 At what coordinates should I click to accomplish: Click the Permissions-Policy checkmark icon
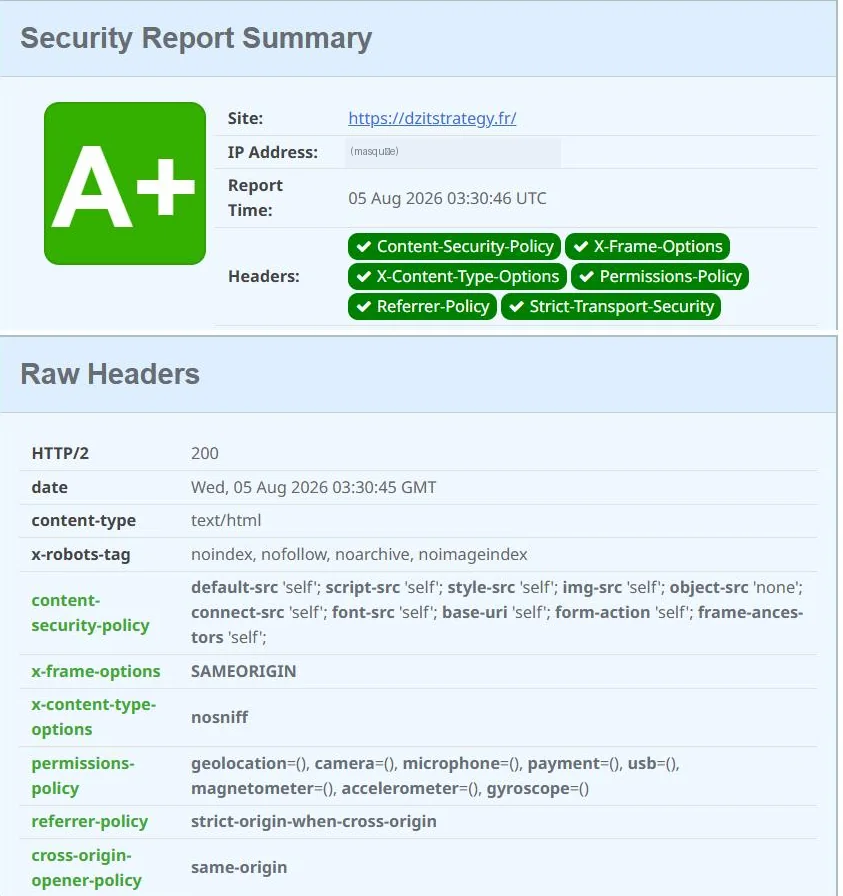click(586, 277)
